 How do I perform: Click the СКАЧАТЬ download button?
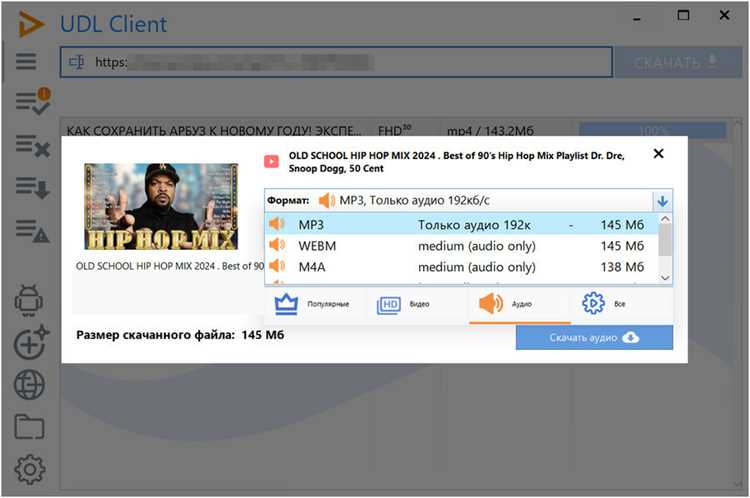click(677, 62)
